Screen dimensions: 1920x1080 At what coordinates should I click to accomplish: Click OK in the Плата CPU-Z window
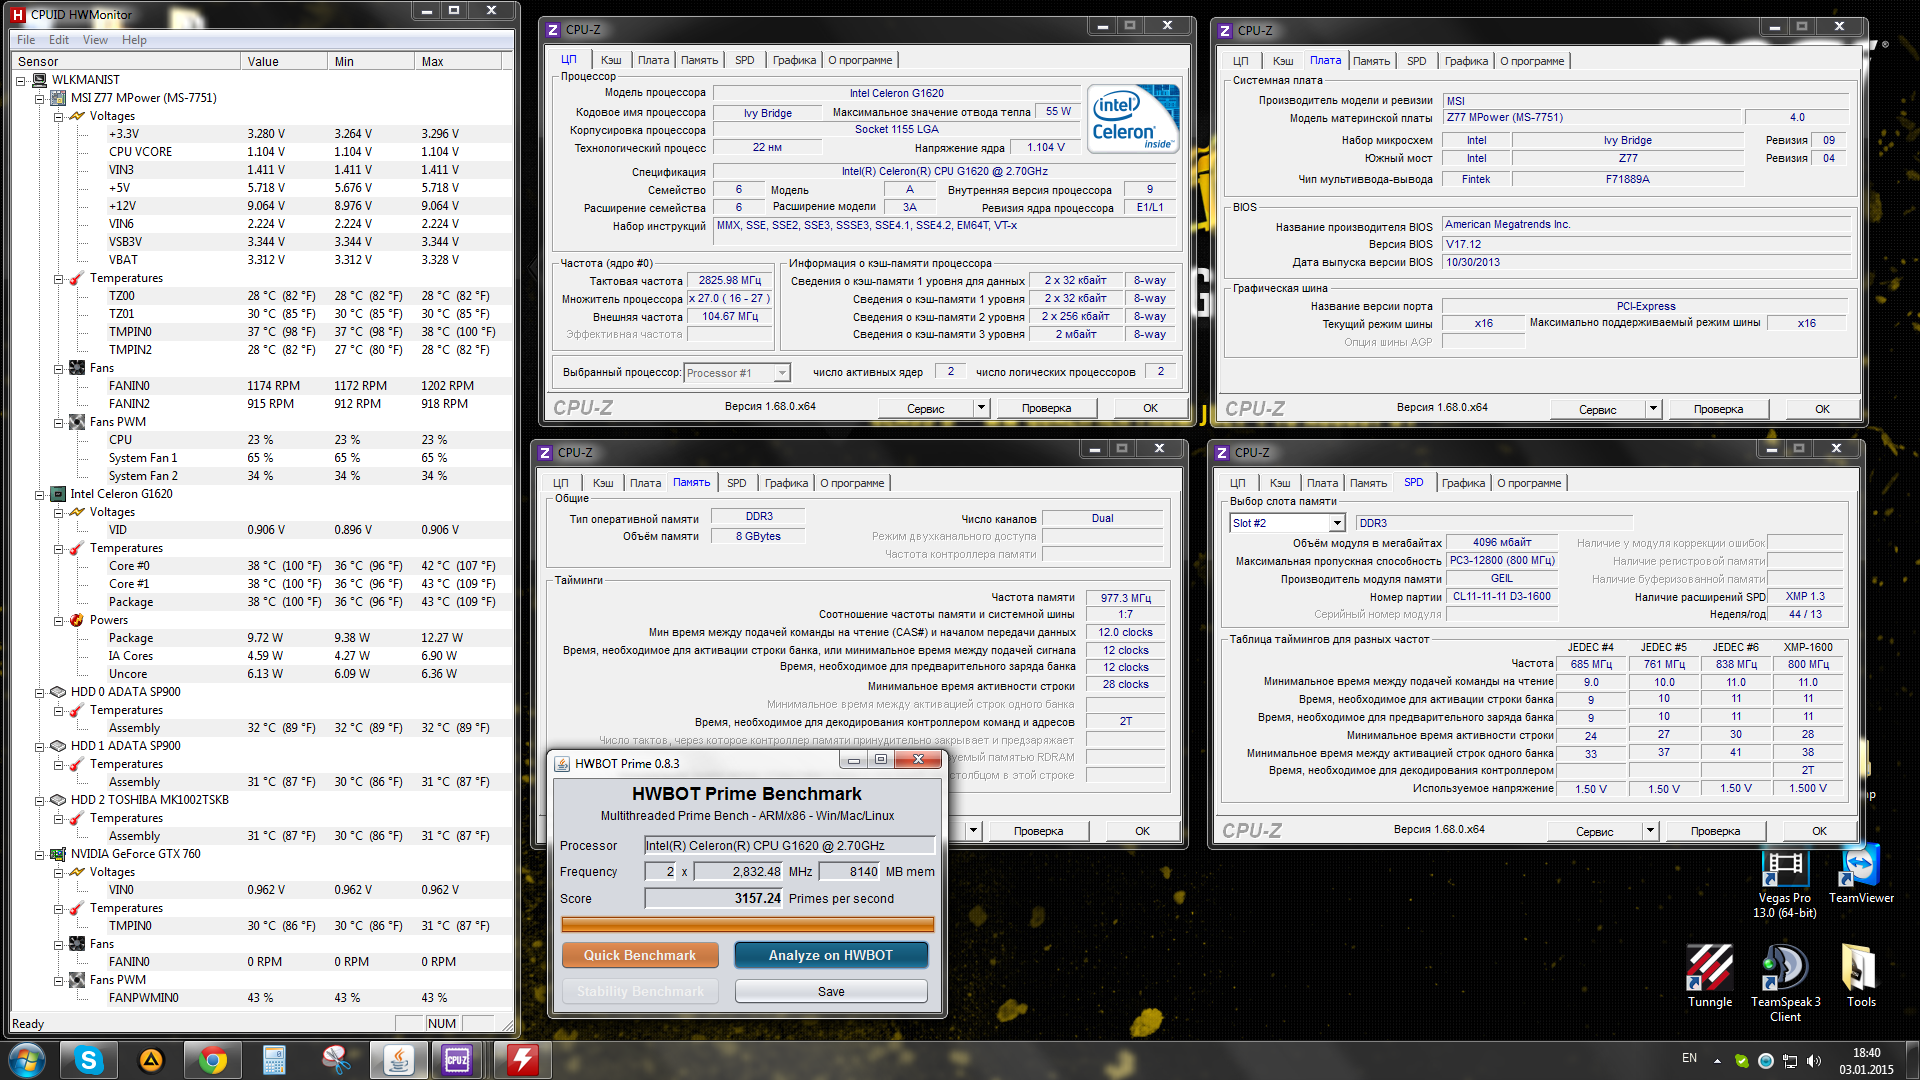[1822, 409]
